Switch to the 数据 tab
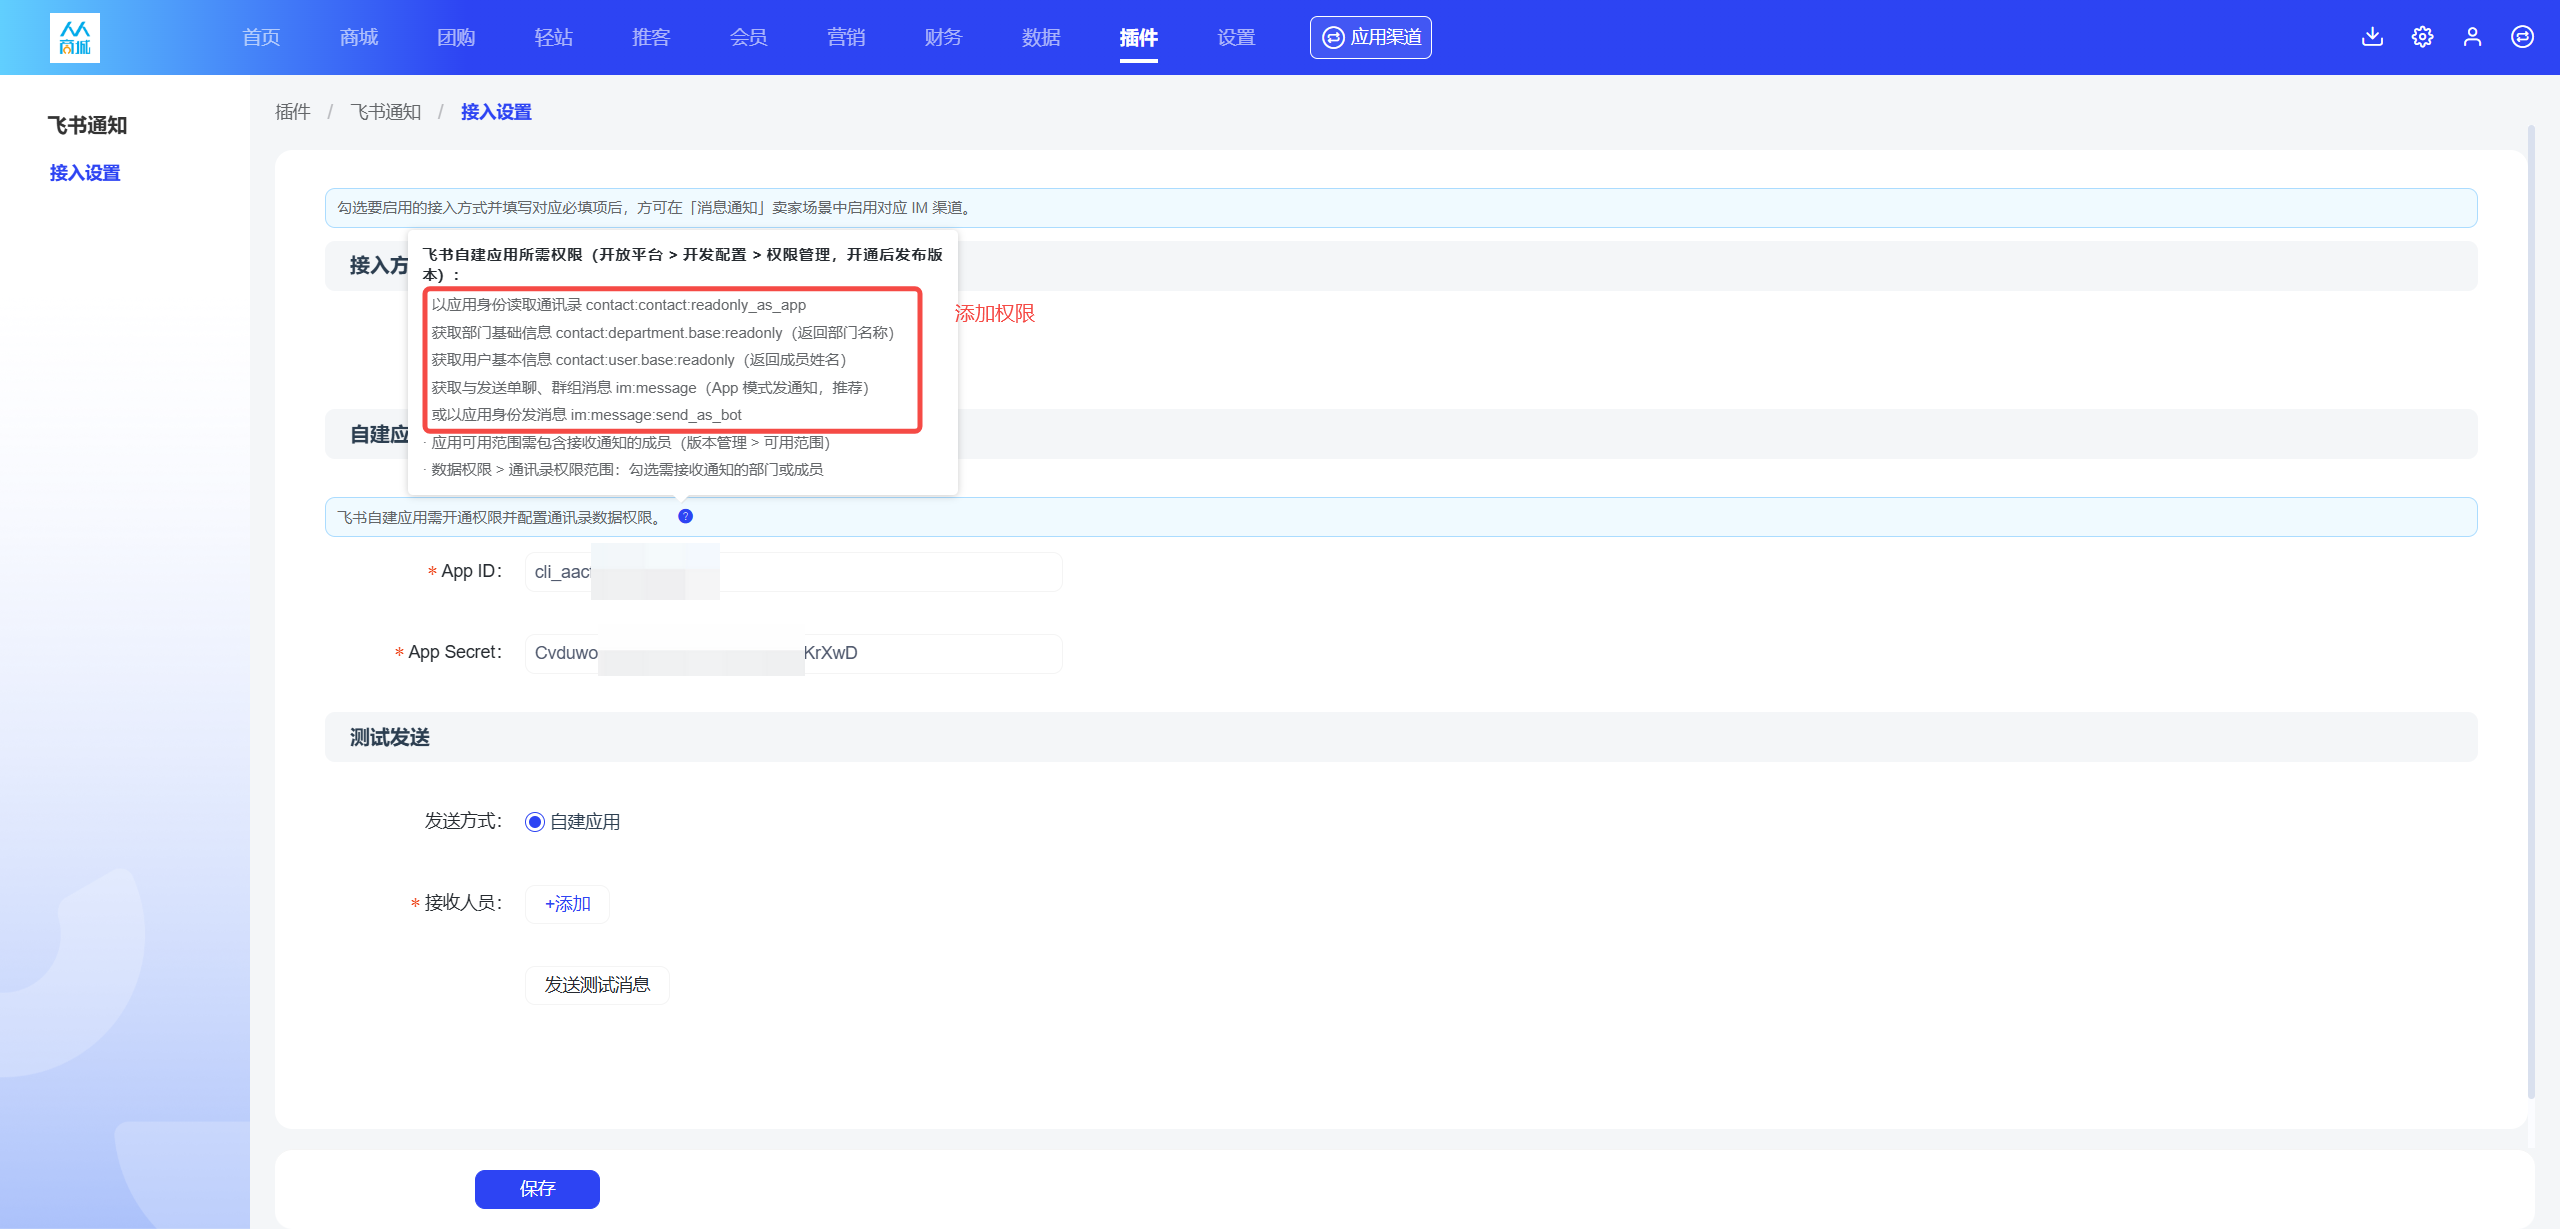2560x1229 pixels. click(x=1041, y=37)
